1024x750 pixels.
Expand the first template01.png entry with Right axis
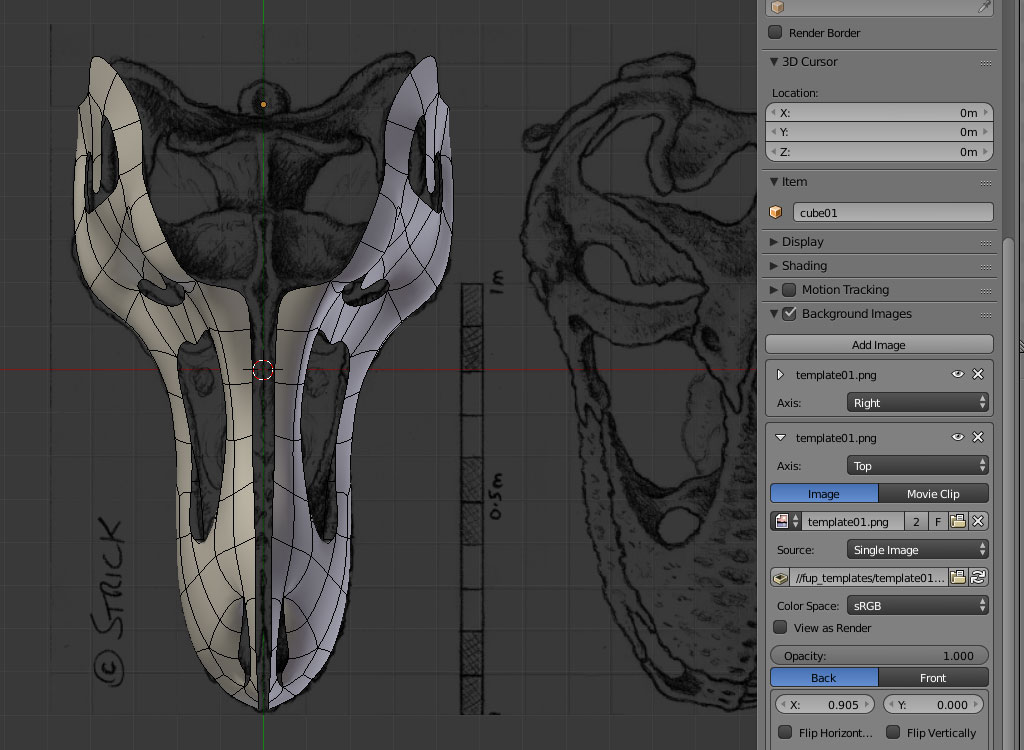coord(780,375)
